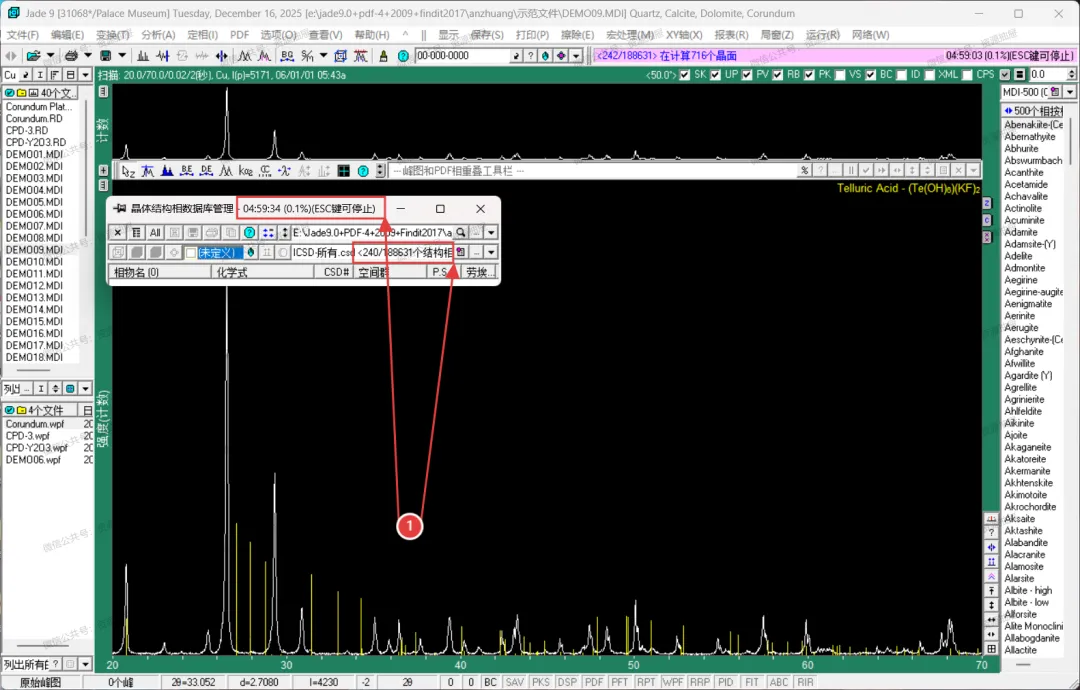This screenshot has height=690, width=1080.
Task: Click the BG background removal icon
Action: coord(287,56)
